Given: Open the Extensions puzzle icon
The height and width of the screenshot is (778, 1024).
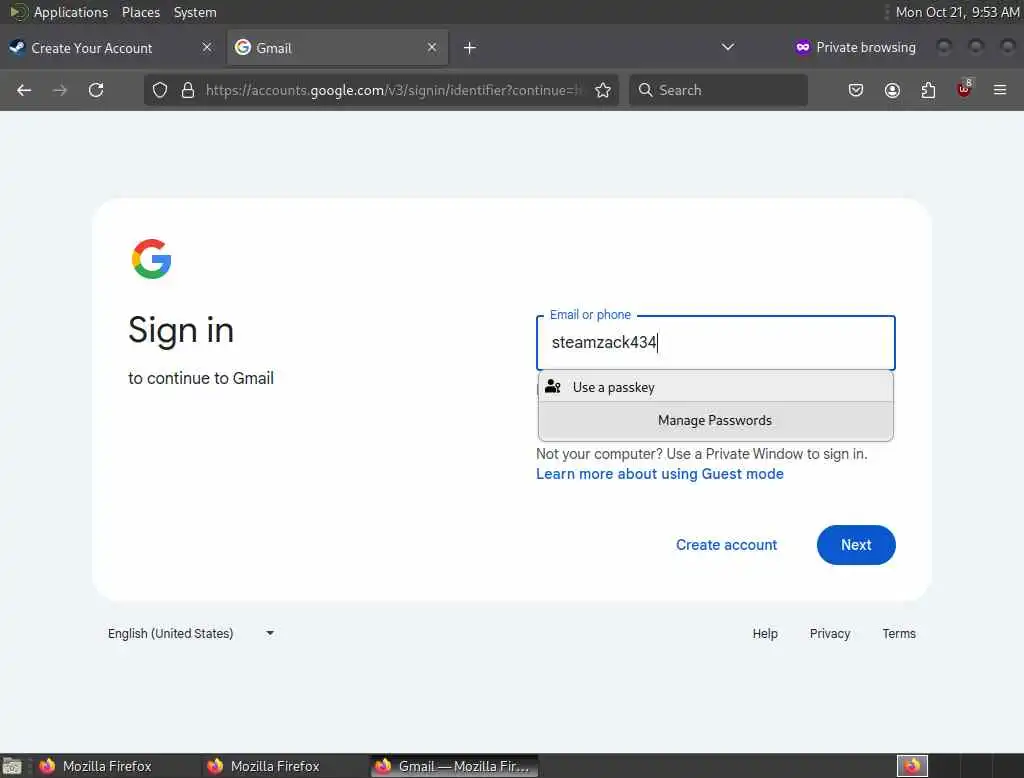Looking at the screenshot, I should coord(928,90).
